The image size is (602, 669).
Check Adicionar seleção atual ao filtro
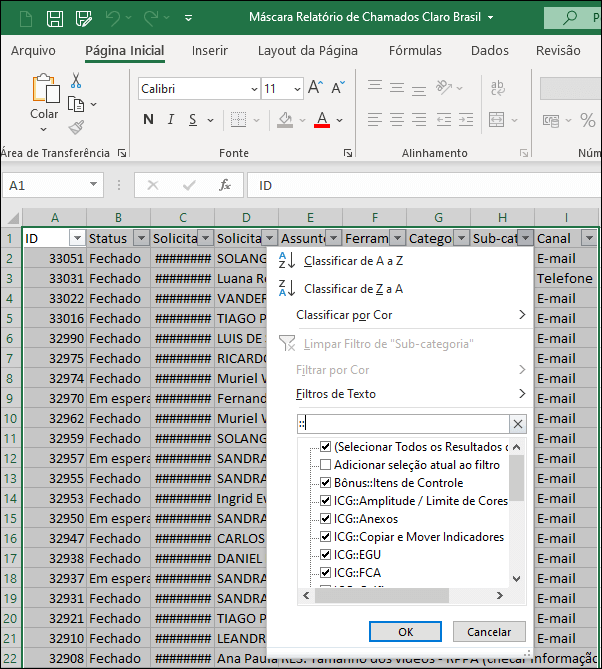pyautogui.click(x=326, y=465)
